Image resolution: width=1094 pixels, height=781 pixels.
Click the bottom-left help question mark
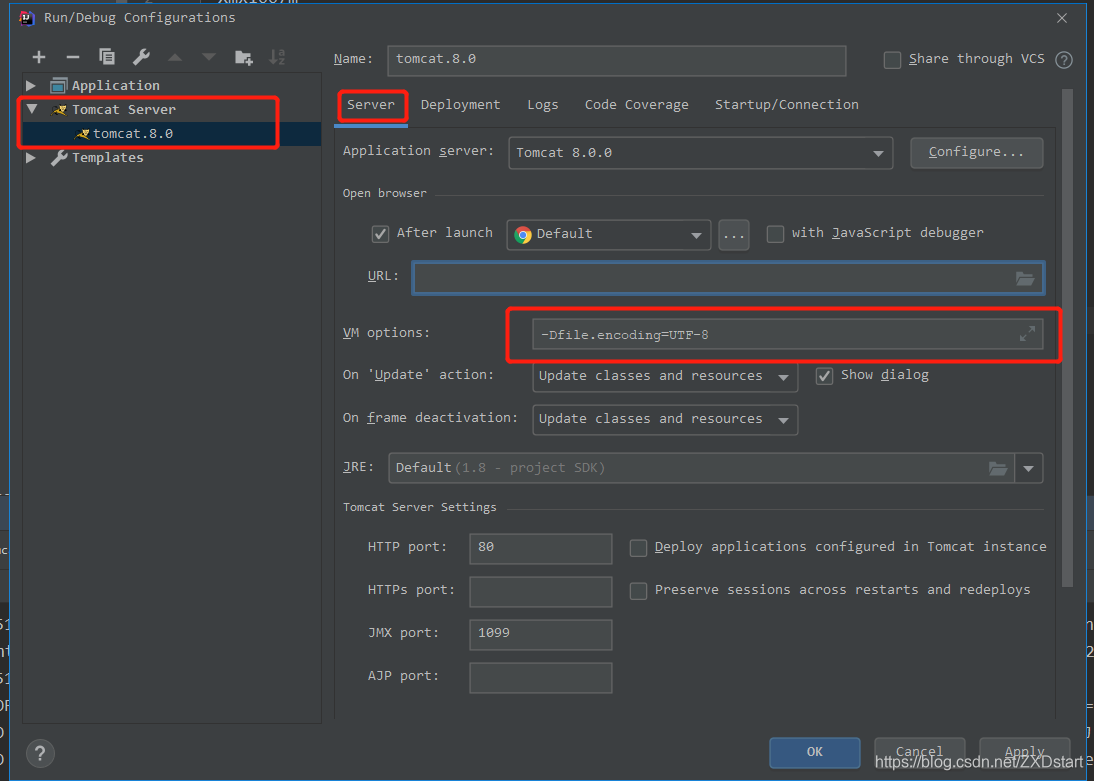40,753
